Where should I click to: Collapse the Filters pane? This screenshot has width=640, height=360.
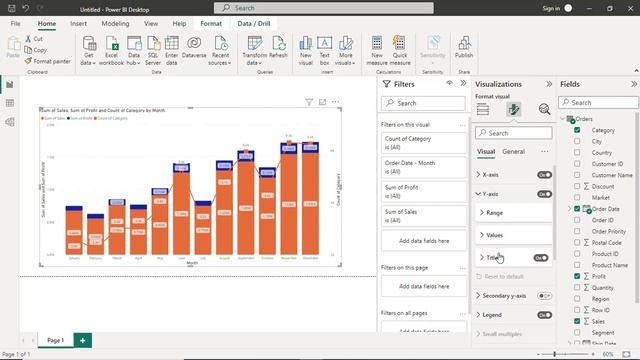point(463,83)
